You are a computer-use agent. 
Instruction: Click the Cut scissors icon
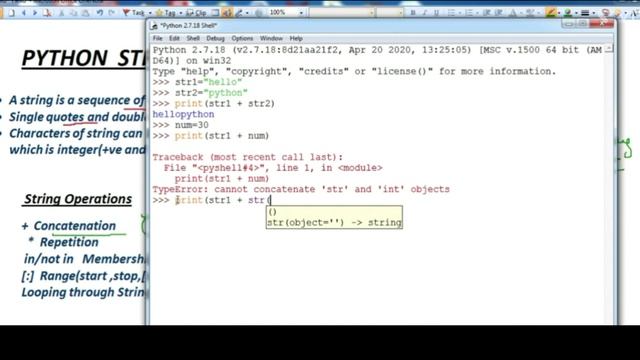pos(62,13)
